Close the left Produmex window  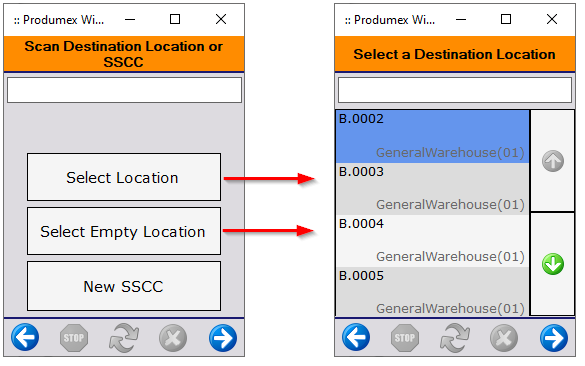point(221,19)
